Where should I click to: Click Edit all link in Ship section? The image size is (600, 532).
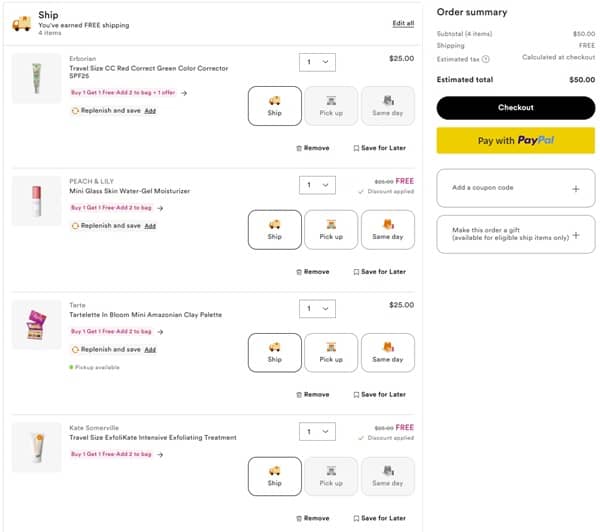pos(403,23)
